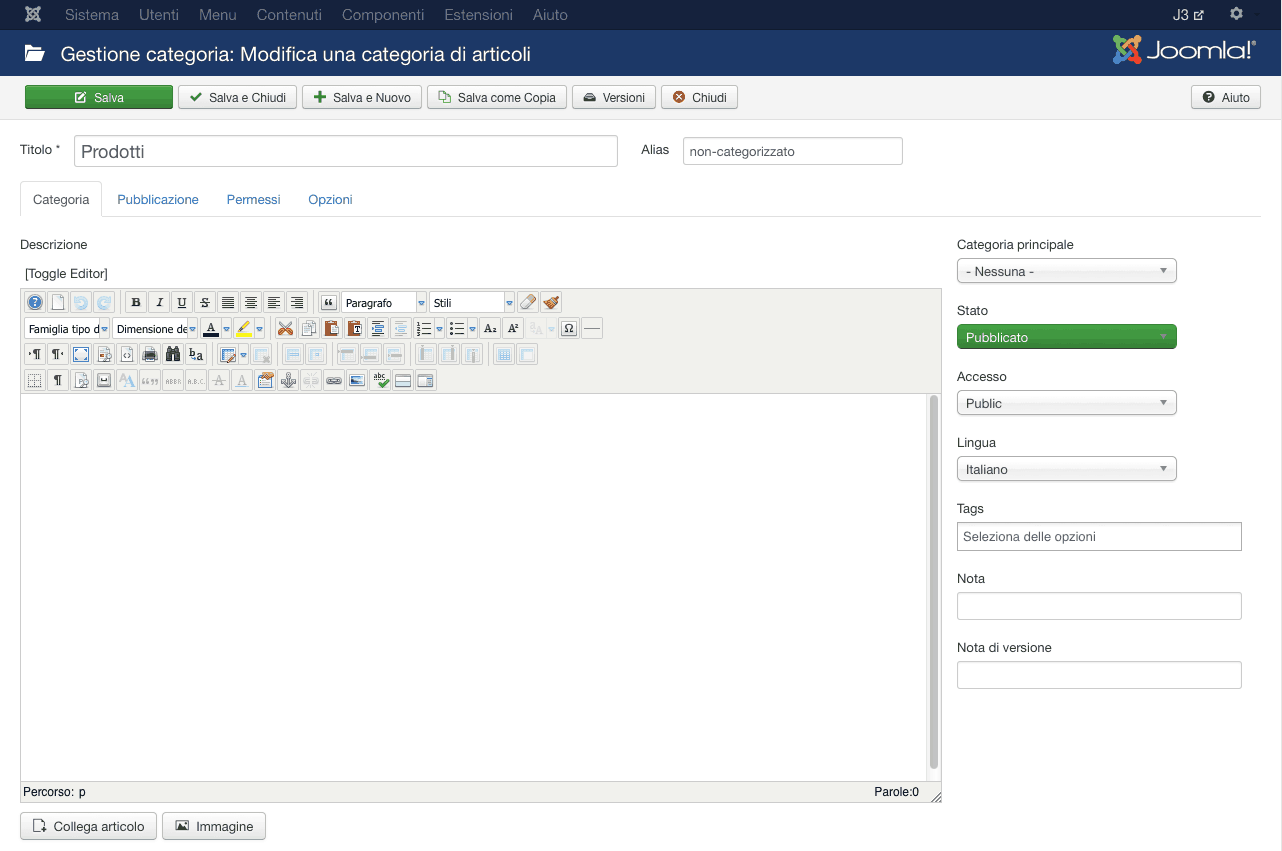This screenshot has width=1282, height=851.
Task: Toggle underline formatting in the editor
Action: coord(181,302)
